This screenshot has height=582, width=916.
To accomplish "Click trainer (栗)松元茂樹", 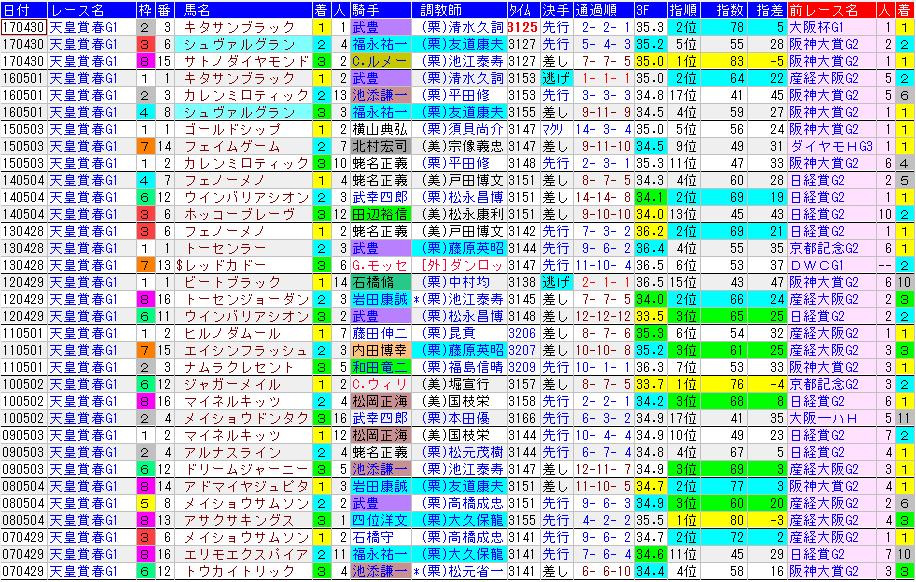I will pyautogui.click(x=462, y=452).
